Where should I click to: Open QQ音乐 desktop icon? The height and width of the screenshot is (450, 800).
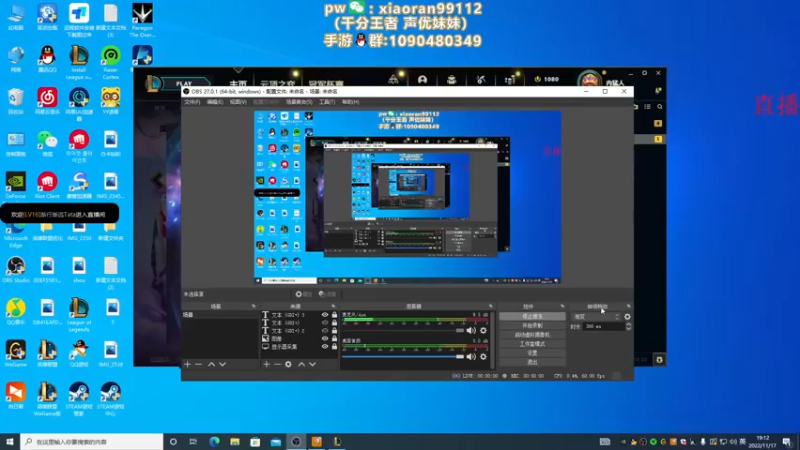[16, 312]
